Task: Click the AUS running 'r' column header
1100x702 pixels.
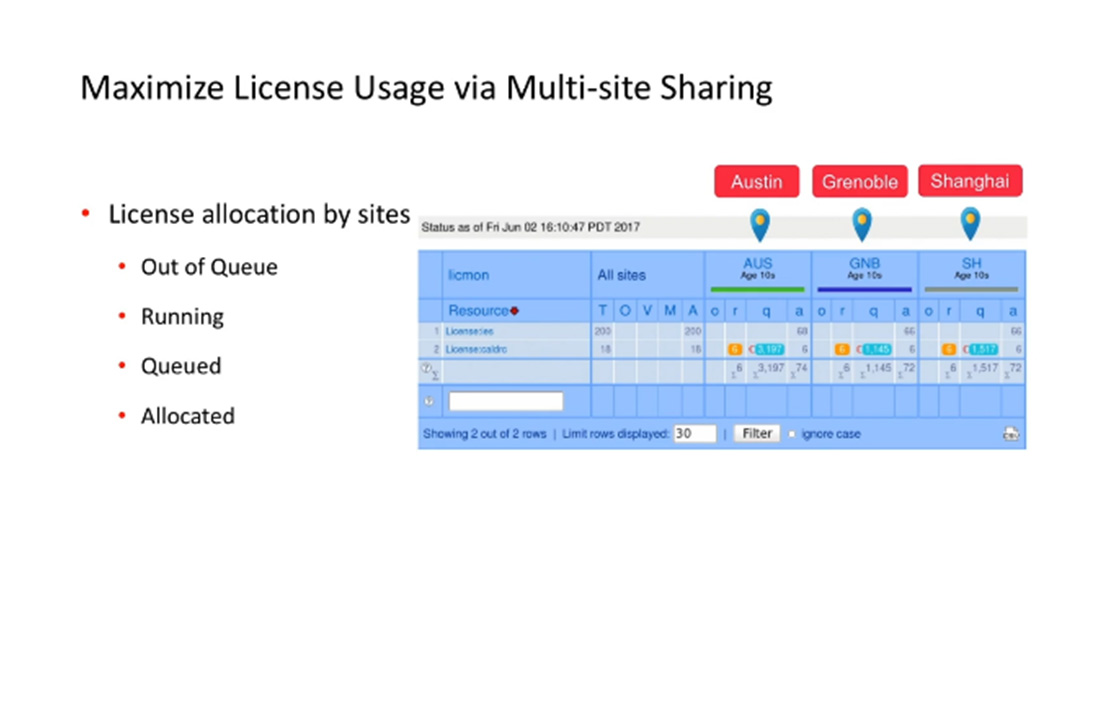Action: coord(735,311)
